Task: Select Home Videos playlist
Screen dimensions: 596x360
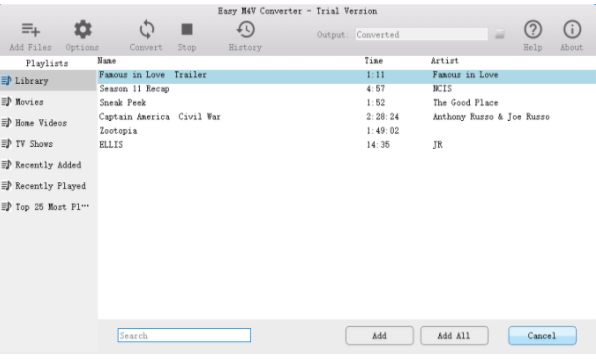Action: 48,123
